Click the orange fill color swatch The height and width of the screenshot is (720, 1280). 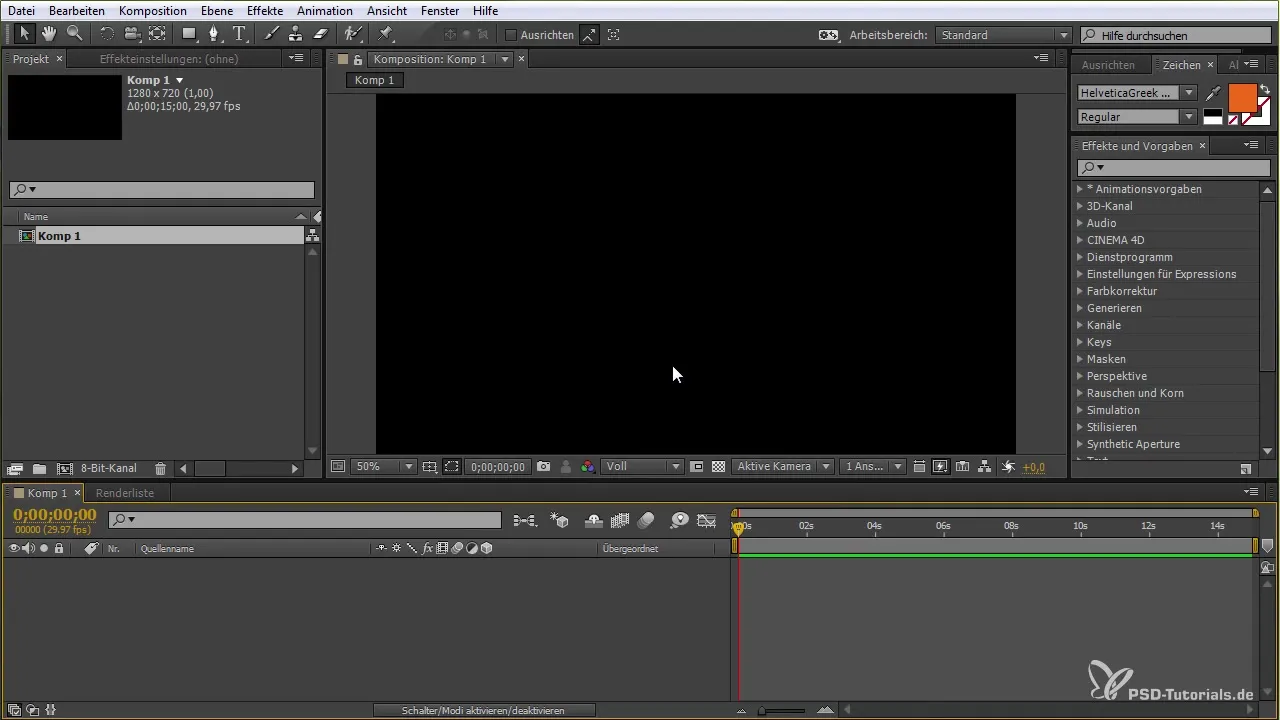[1241, 97]
